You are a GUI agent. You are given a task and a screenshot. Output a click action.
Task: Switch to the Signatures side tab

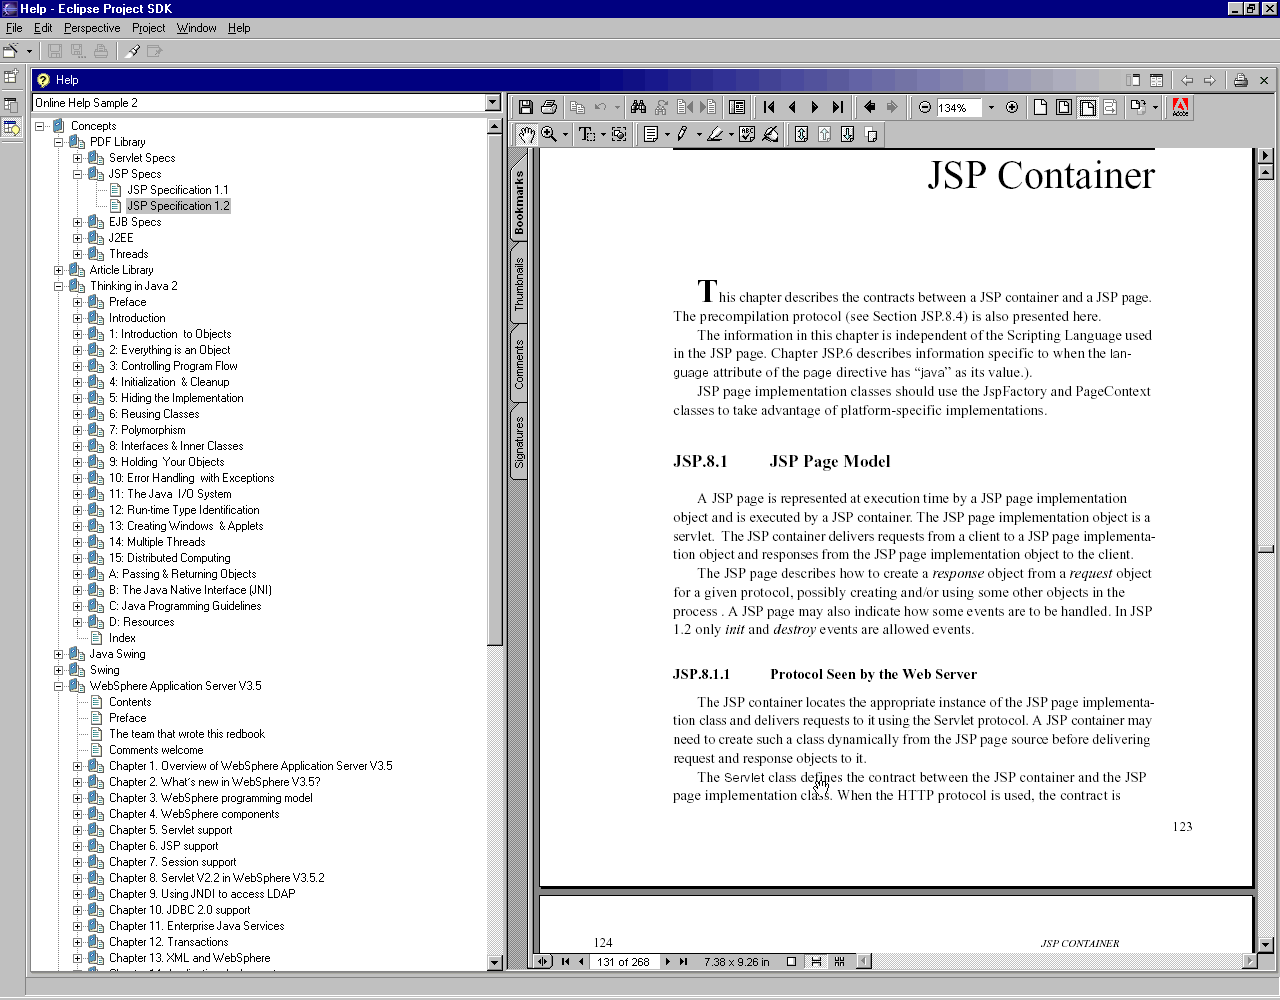(x=519, y=442)
